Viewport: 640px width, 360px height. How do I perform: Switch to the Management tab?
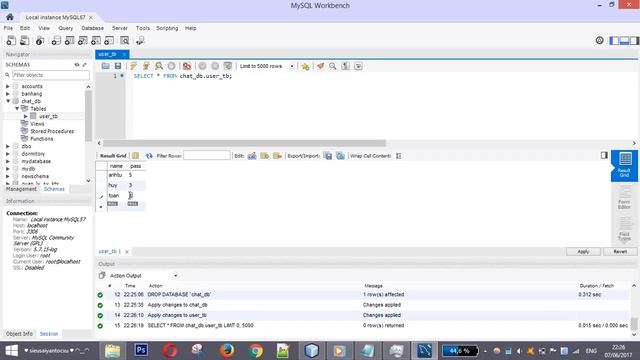(x=21, y=189)
